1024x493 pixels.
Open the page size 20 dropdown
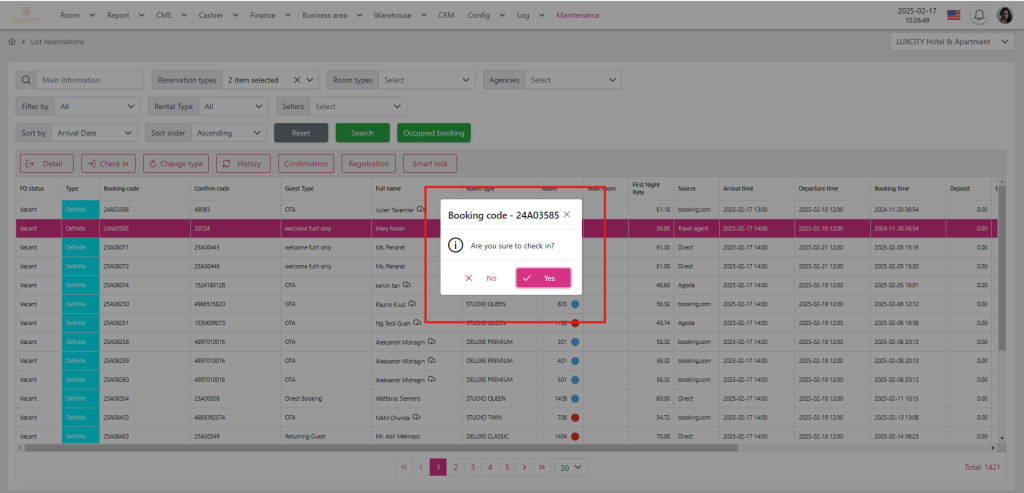point(571,467)
